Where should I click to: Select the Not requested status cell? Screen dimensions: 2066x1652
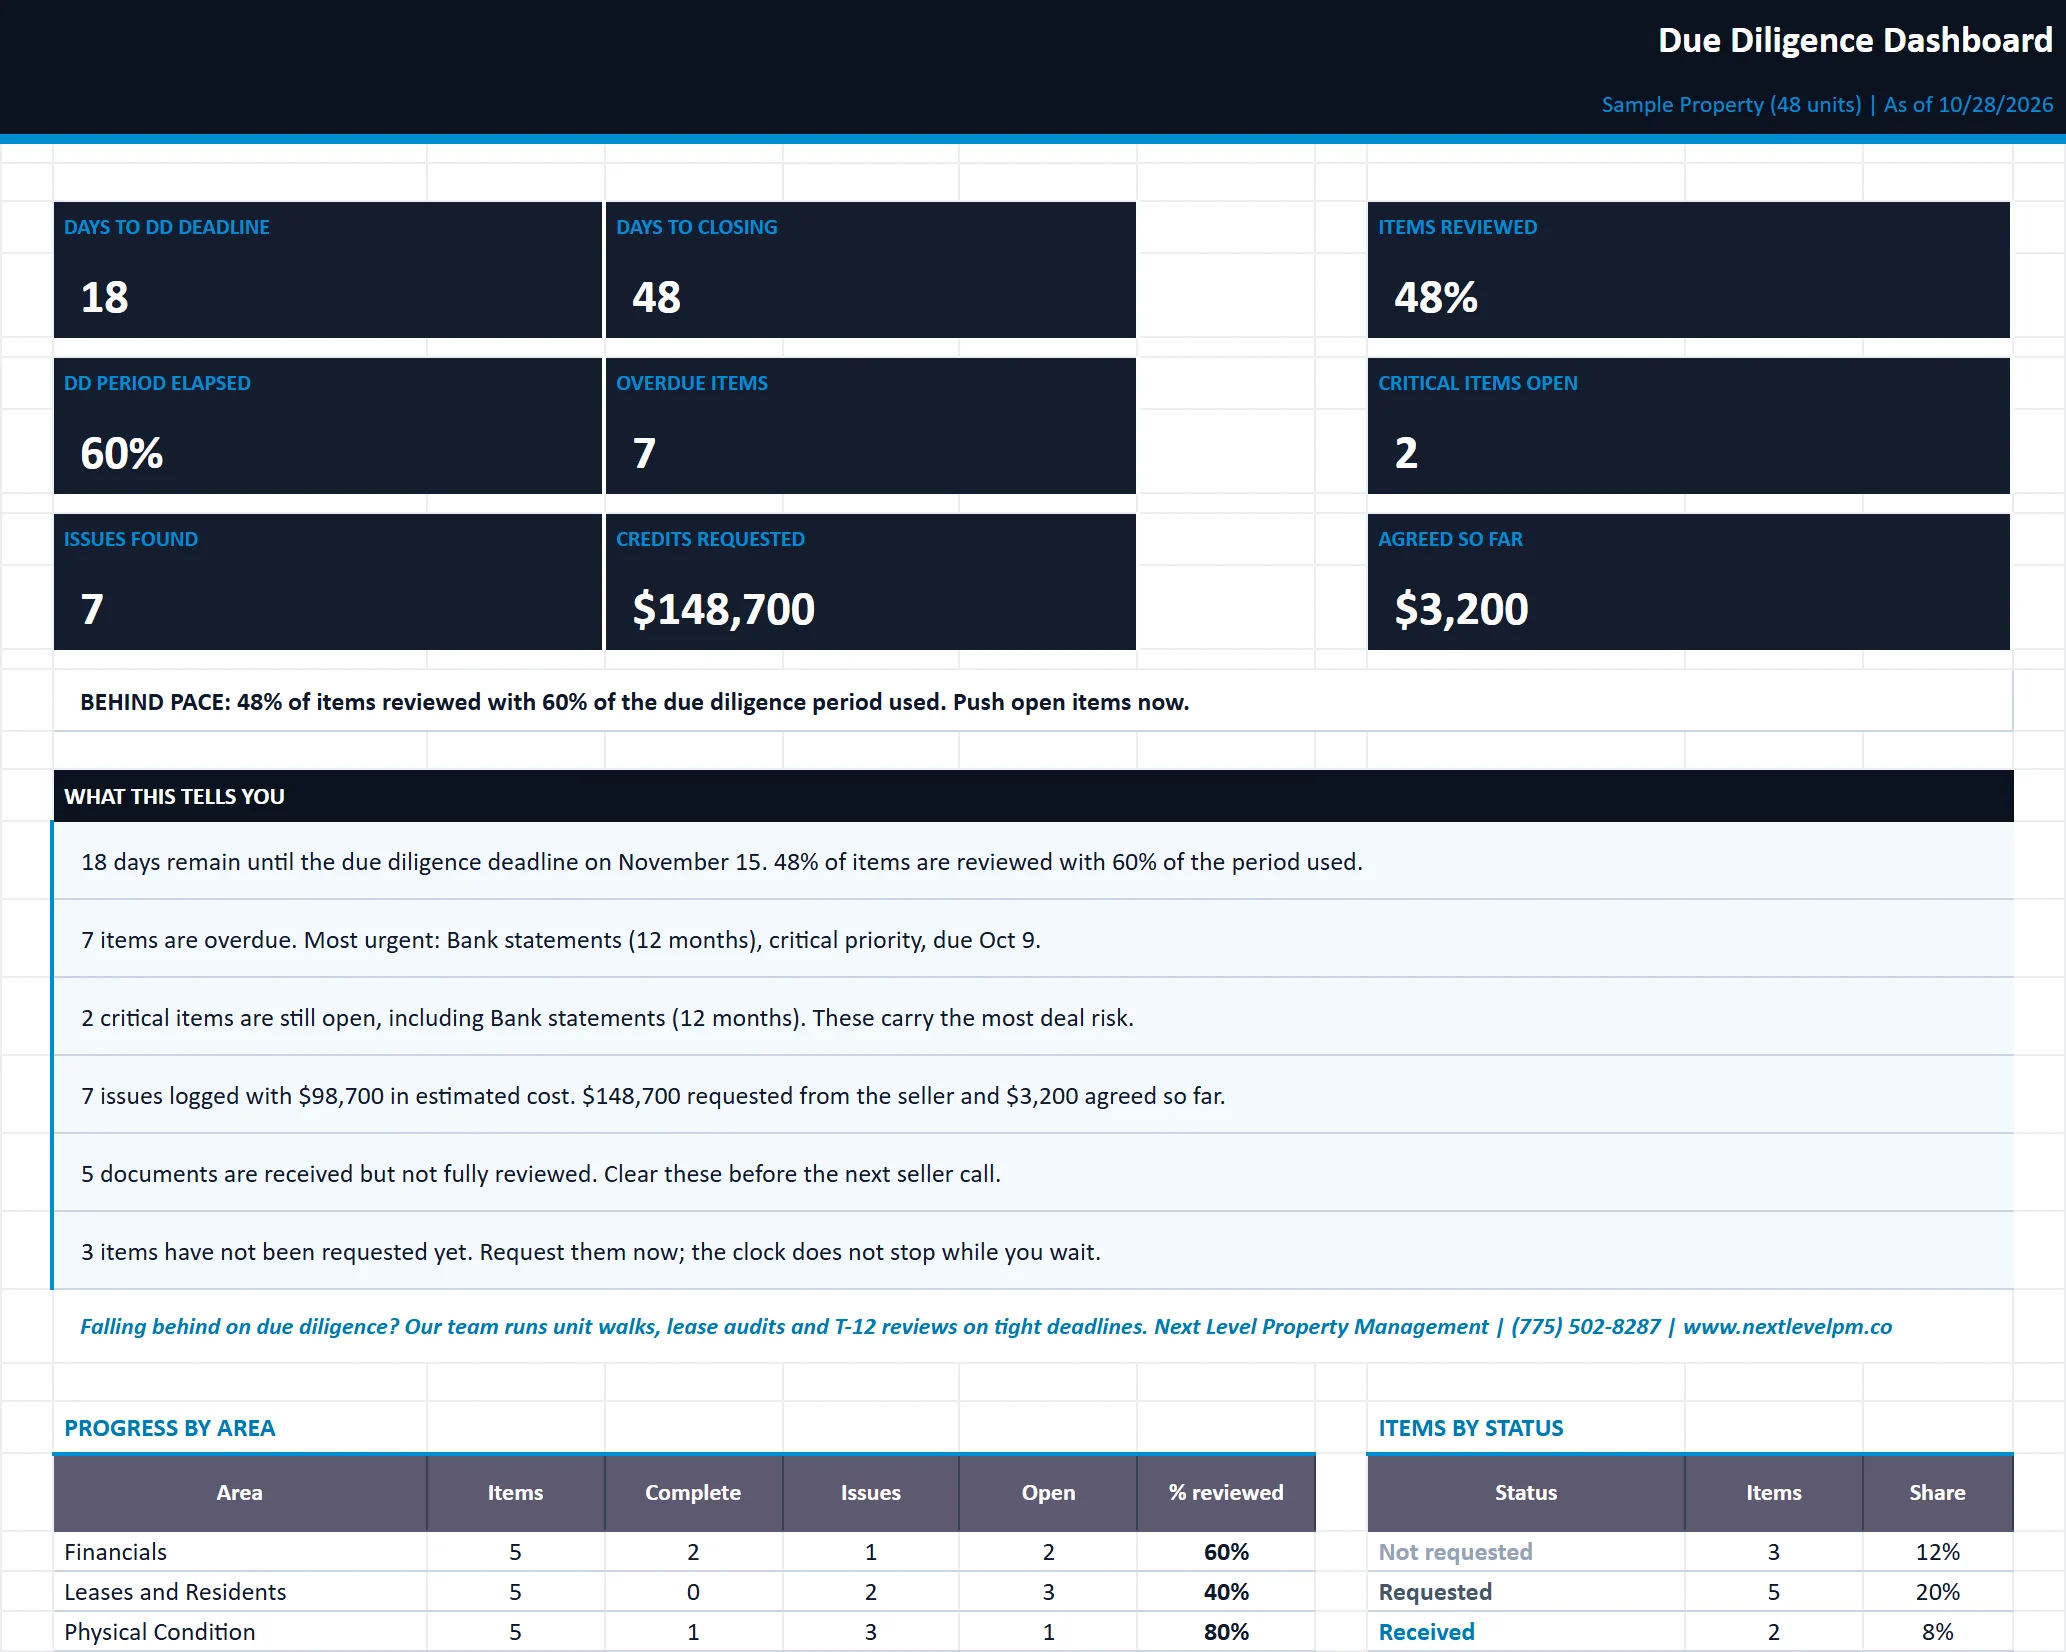pos(1526,1552)
